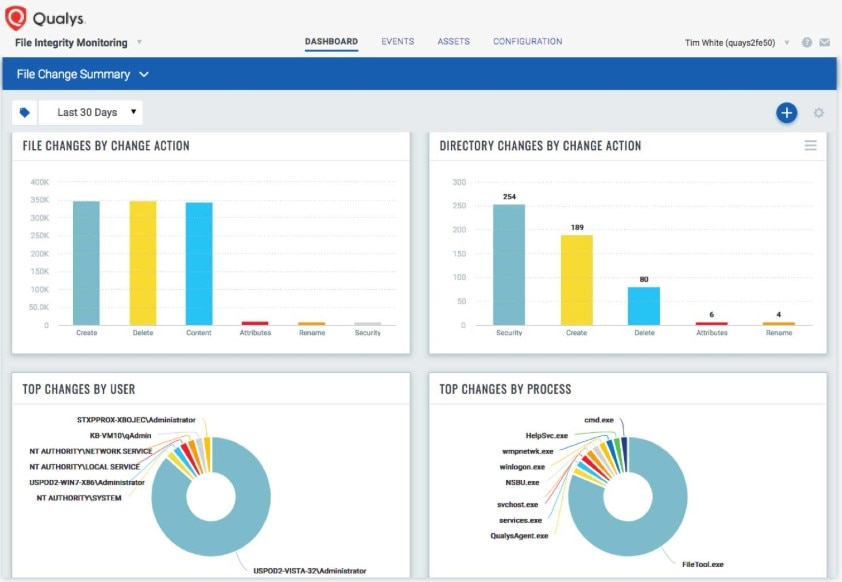Click the blue tag filter icon
Viewport: 842px width, 582px height.
(25, 113)
